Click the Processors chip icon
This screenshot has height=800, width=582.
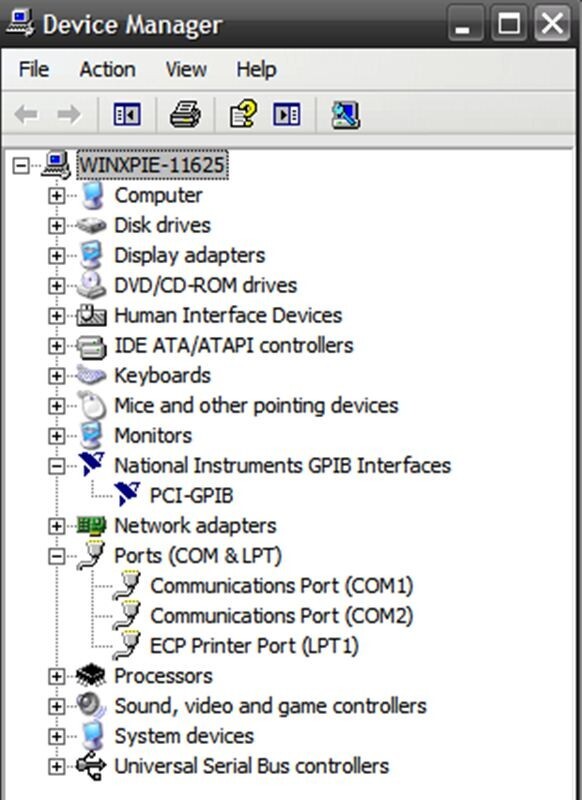[x=91, y=676]
